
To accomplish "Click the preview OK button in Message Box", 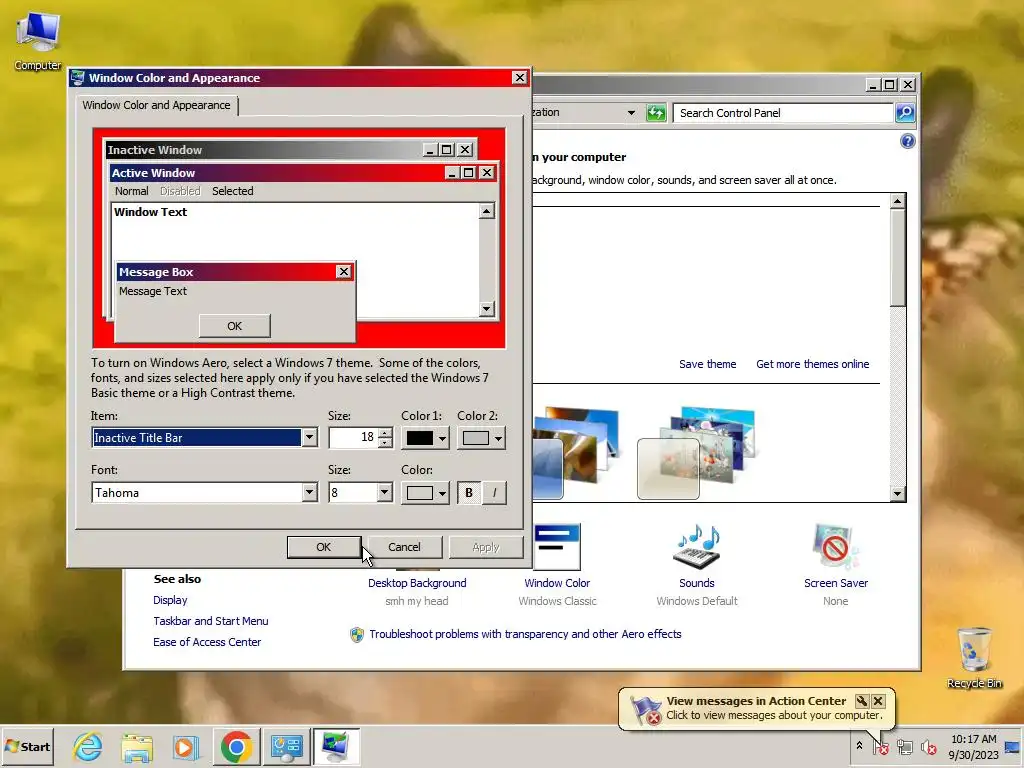I will (234, 326).
